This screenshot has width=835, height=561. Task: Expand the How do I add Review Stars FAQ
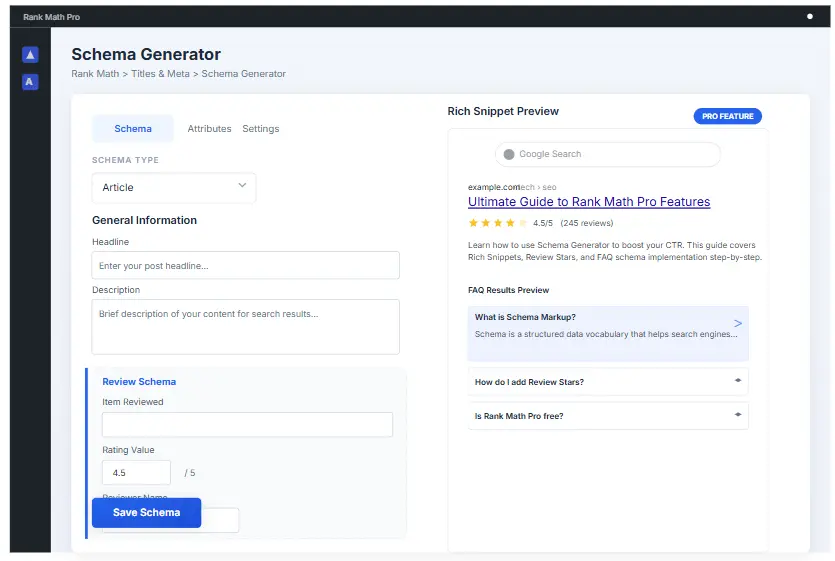(x=608, y=381)
